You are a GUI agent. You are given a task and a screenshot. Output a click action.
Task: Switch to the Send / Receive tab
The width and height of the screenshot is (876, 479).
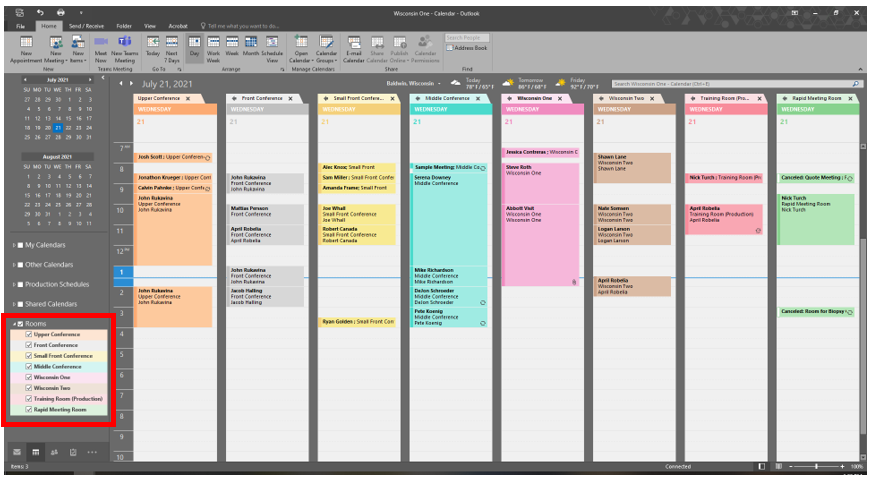[86, 26]
